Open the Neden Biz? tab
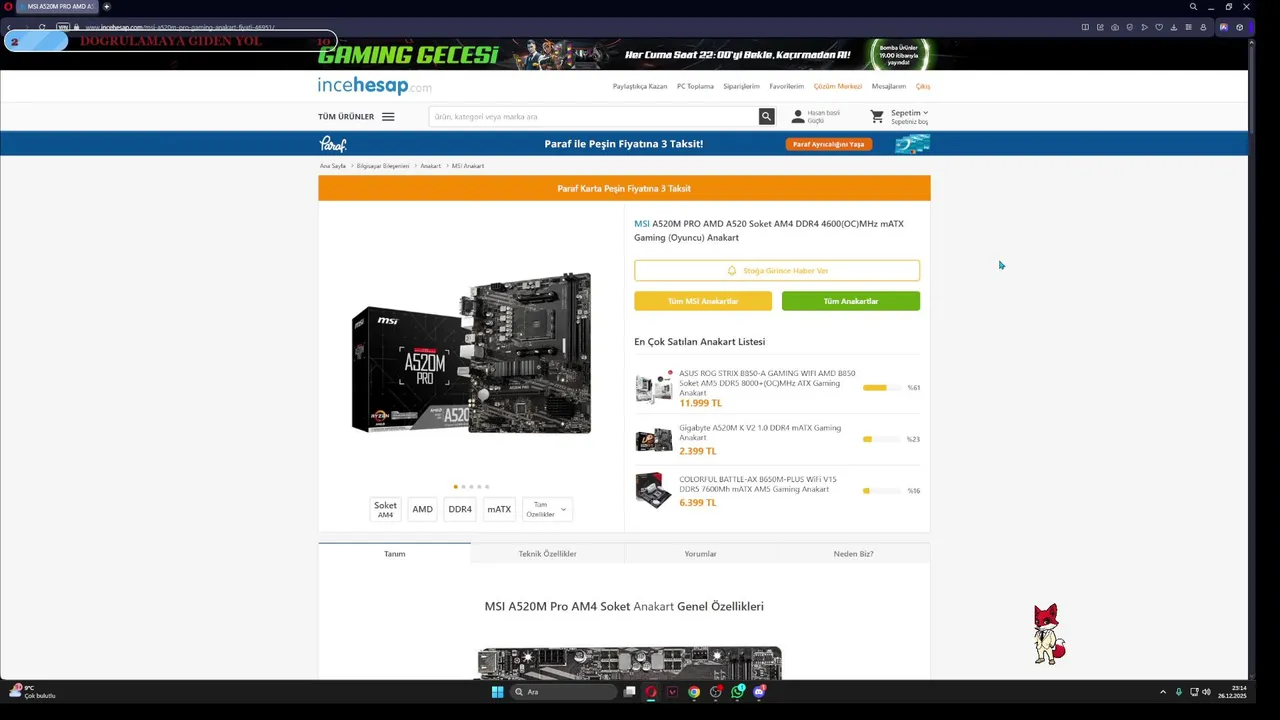This screenshot has width=1280, height=720. point(853,553)
